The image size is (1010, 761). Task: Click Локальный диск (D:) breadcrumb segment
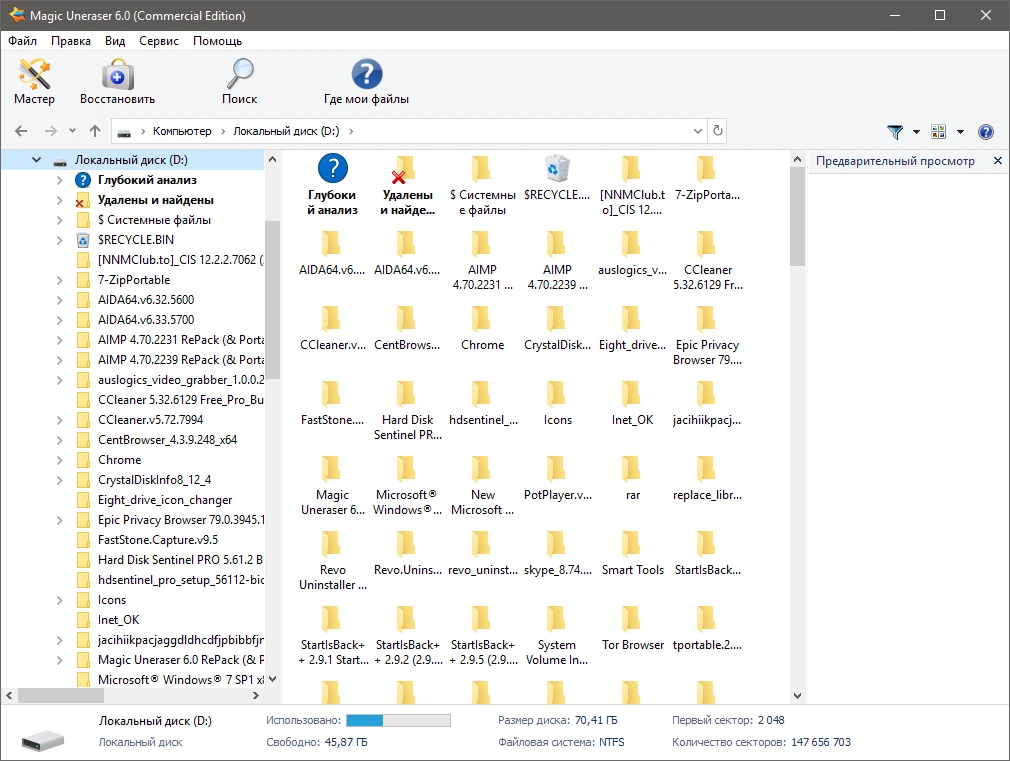point(286,131)
